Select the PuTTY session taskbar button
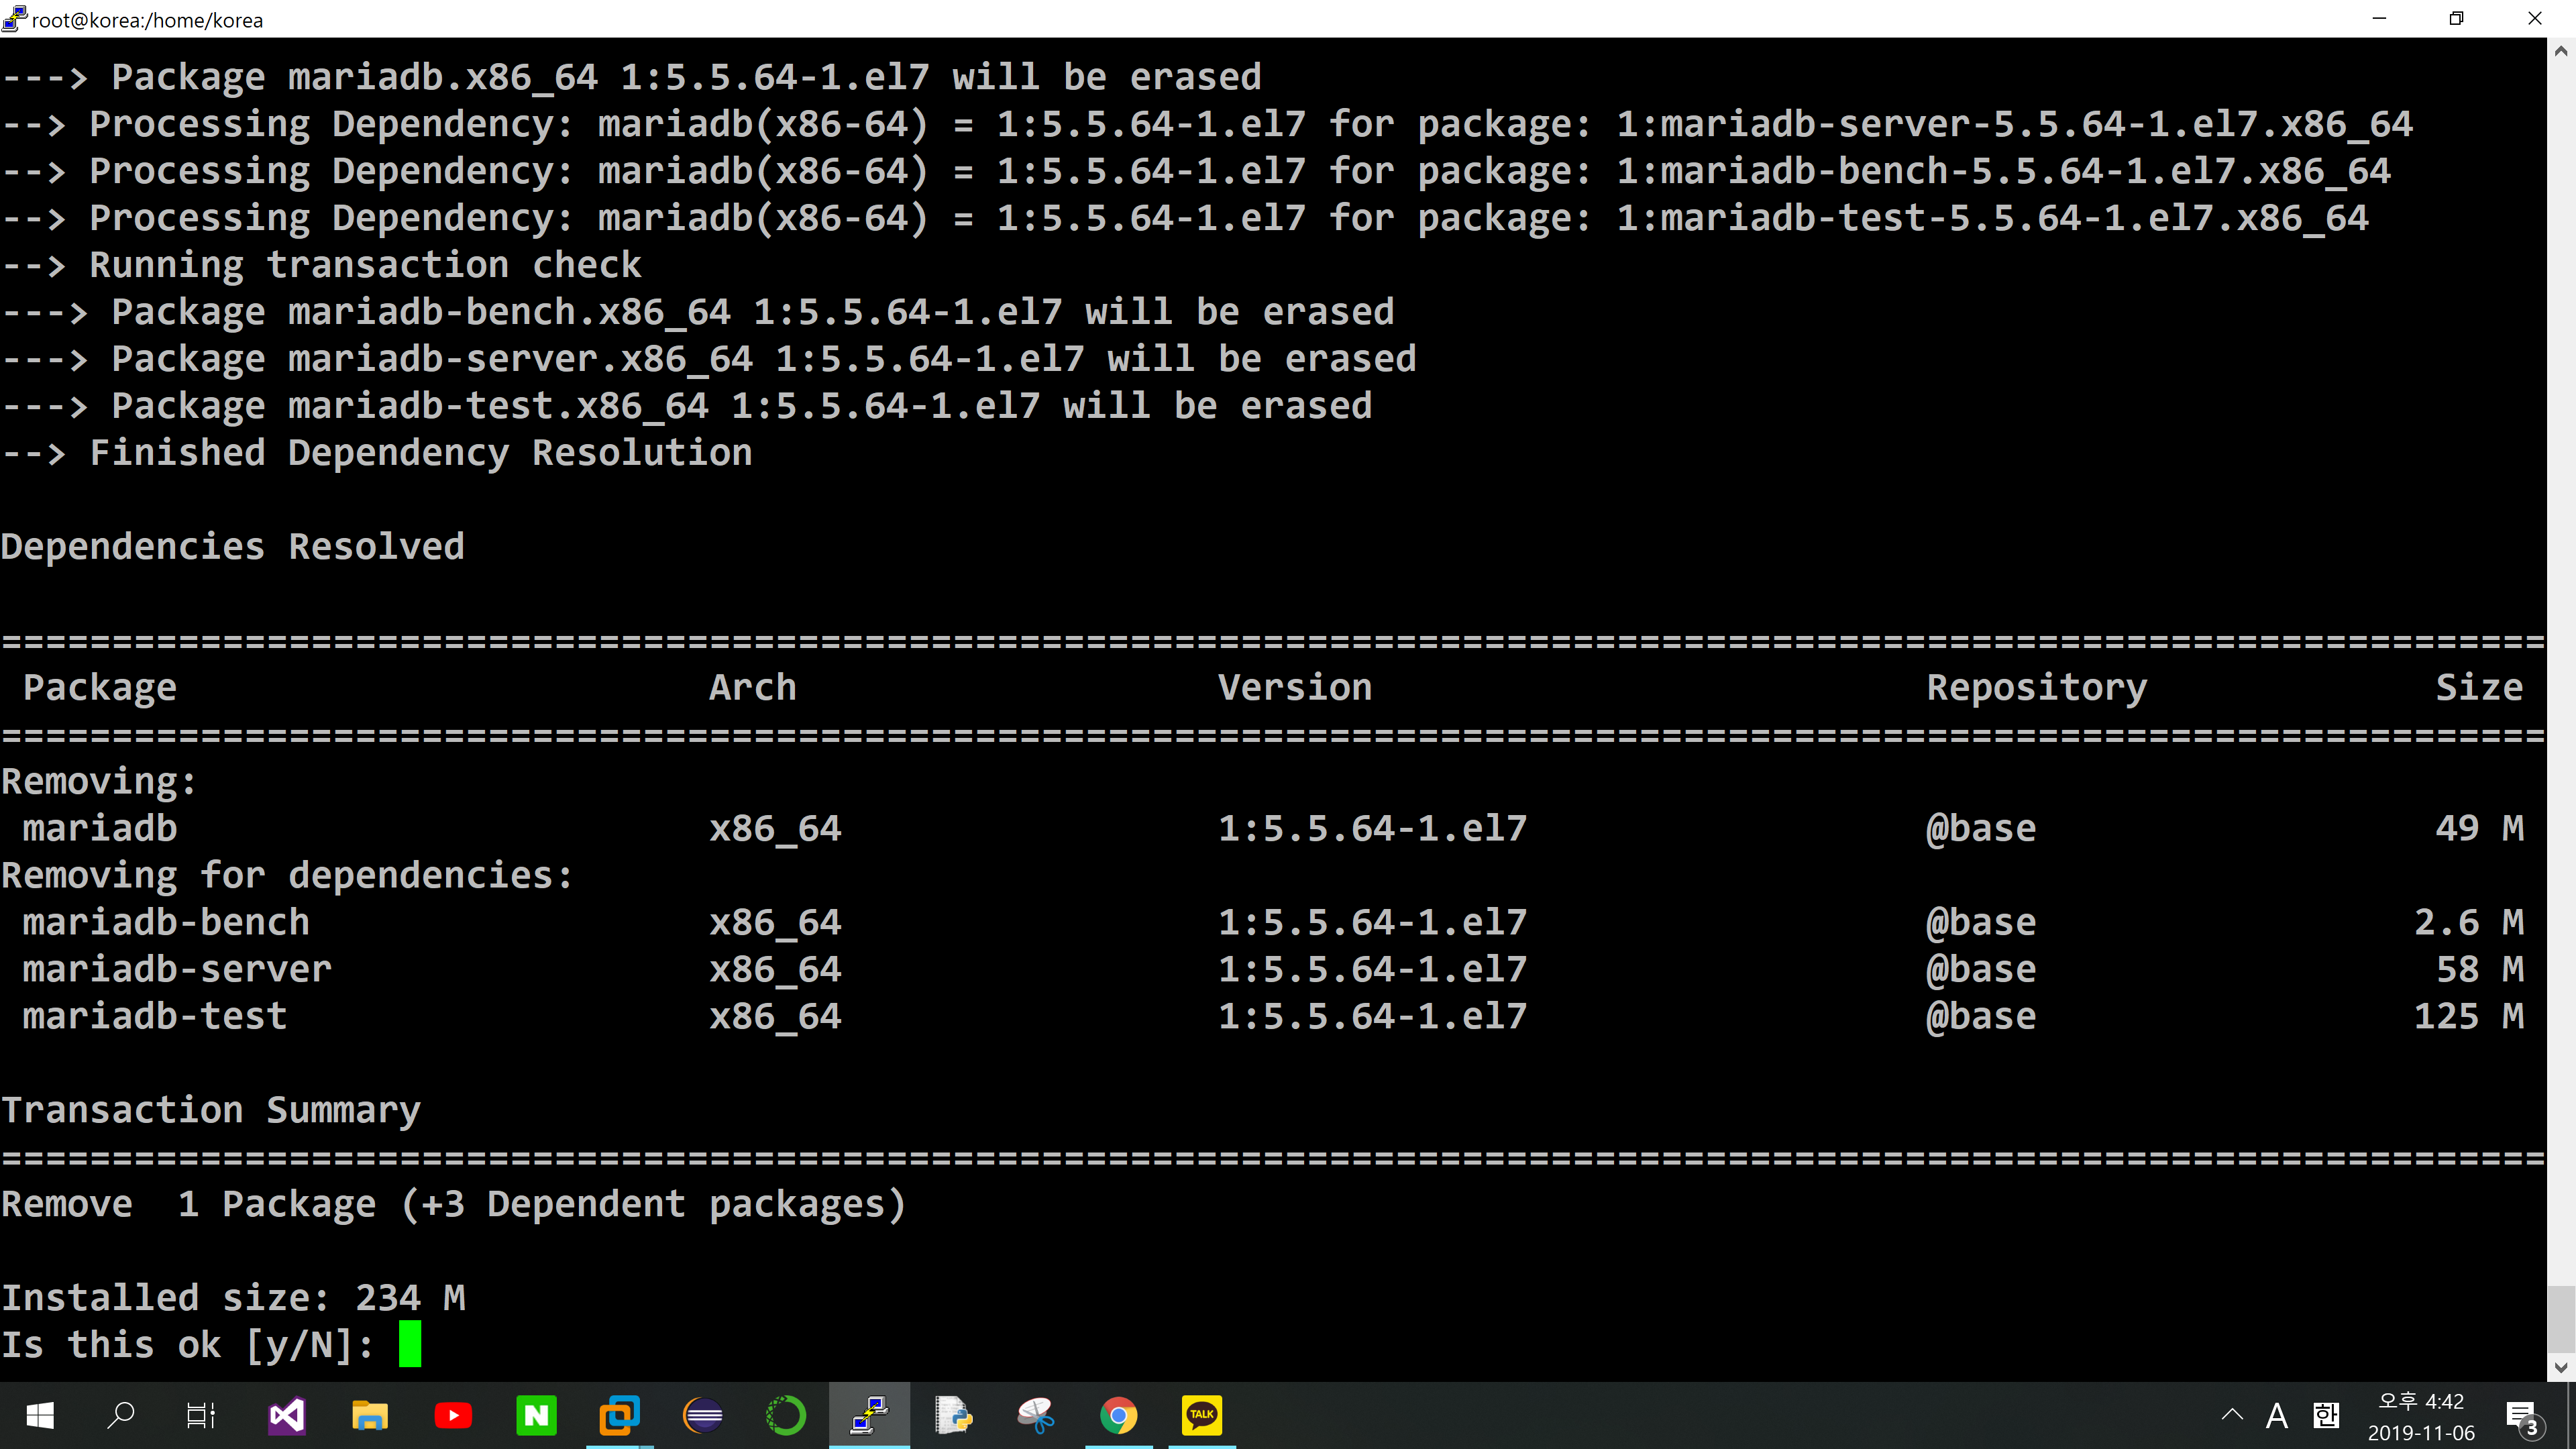Viewport: 2576px width, 1449px height. tap(869, 1415)
